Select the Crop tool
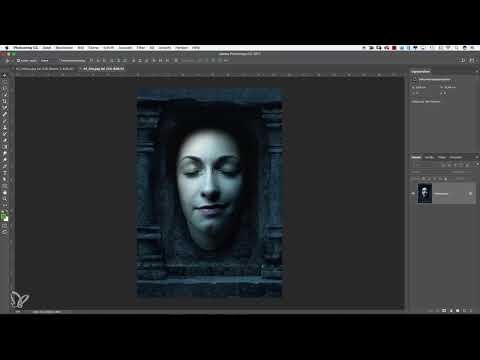 5,101
